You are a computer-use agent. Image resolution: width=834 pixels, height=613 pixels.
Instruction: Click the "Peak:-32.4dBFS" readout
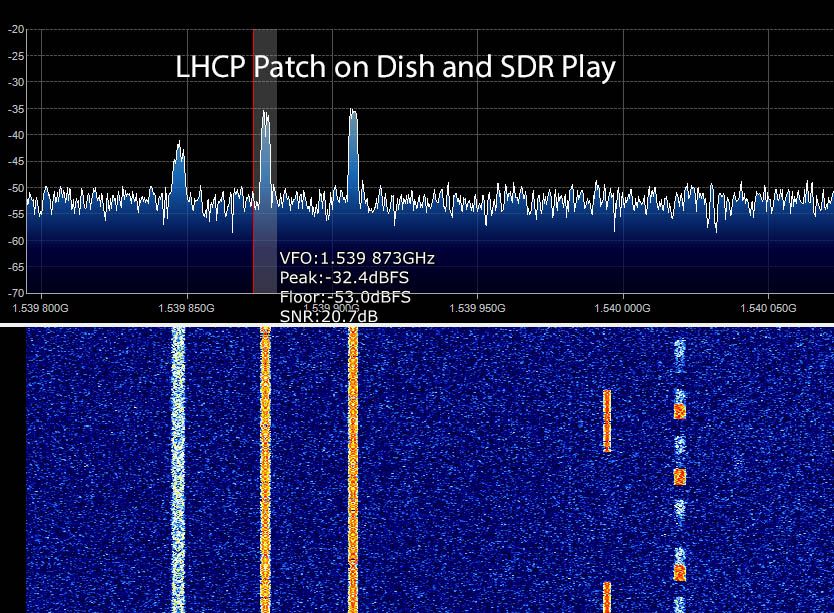(x=344, y=277)
